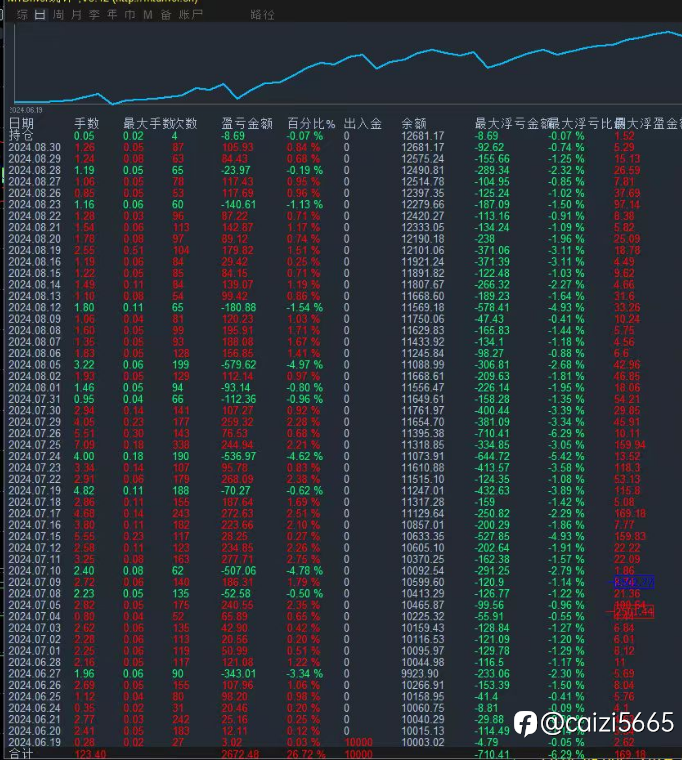
Task: Click the floating loss ratio -5.42 %
Action: [566, 456]
